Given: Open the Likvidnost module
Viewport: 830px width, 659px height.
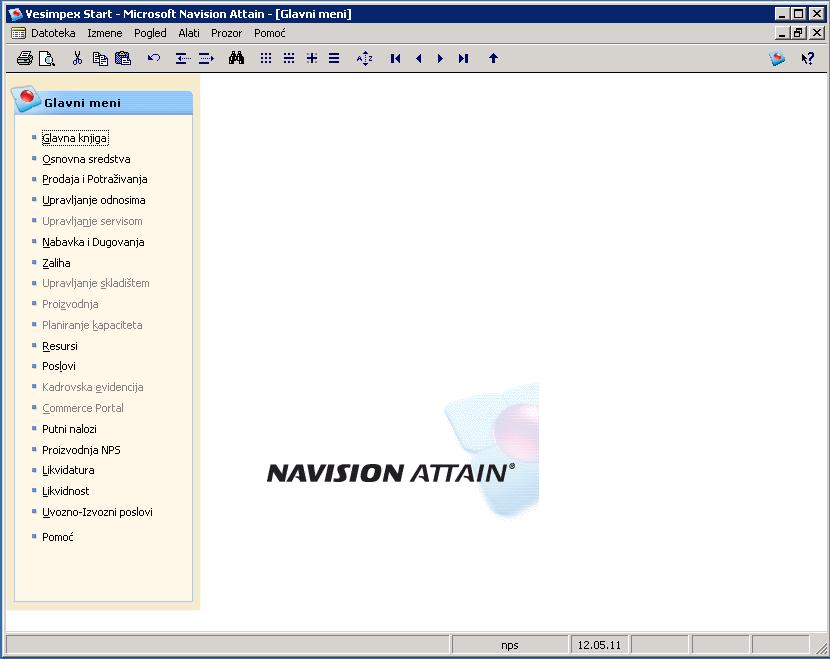Looking at the screenshot, I should [x=66, y=491].
